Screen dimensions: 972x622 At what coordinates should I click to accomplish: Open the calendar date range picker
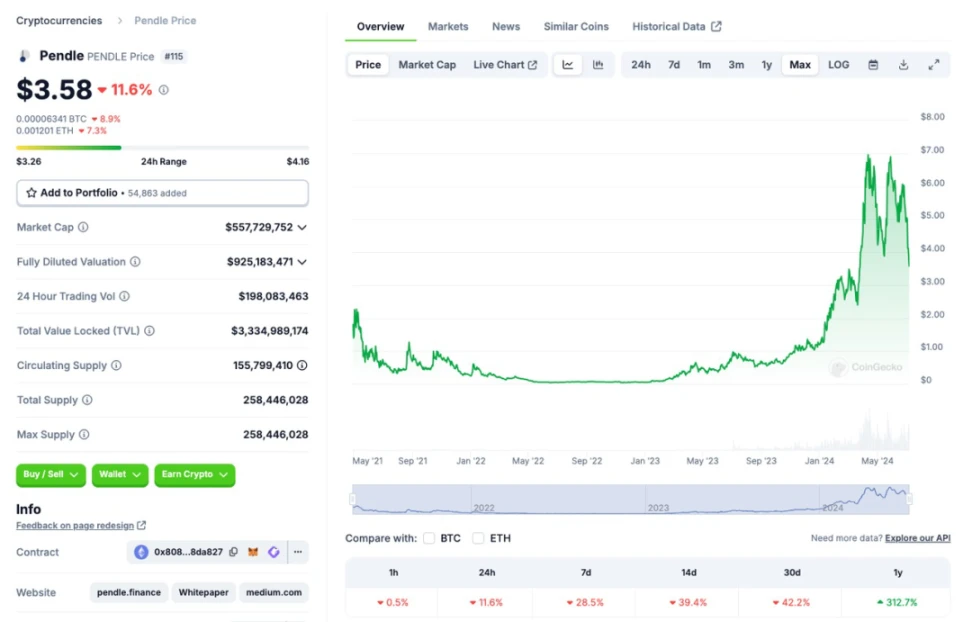(873, 65)
